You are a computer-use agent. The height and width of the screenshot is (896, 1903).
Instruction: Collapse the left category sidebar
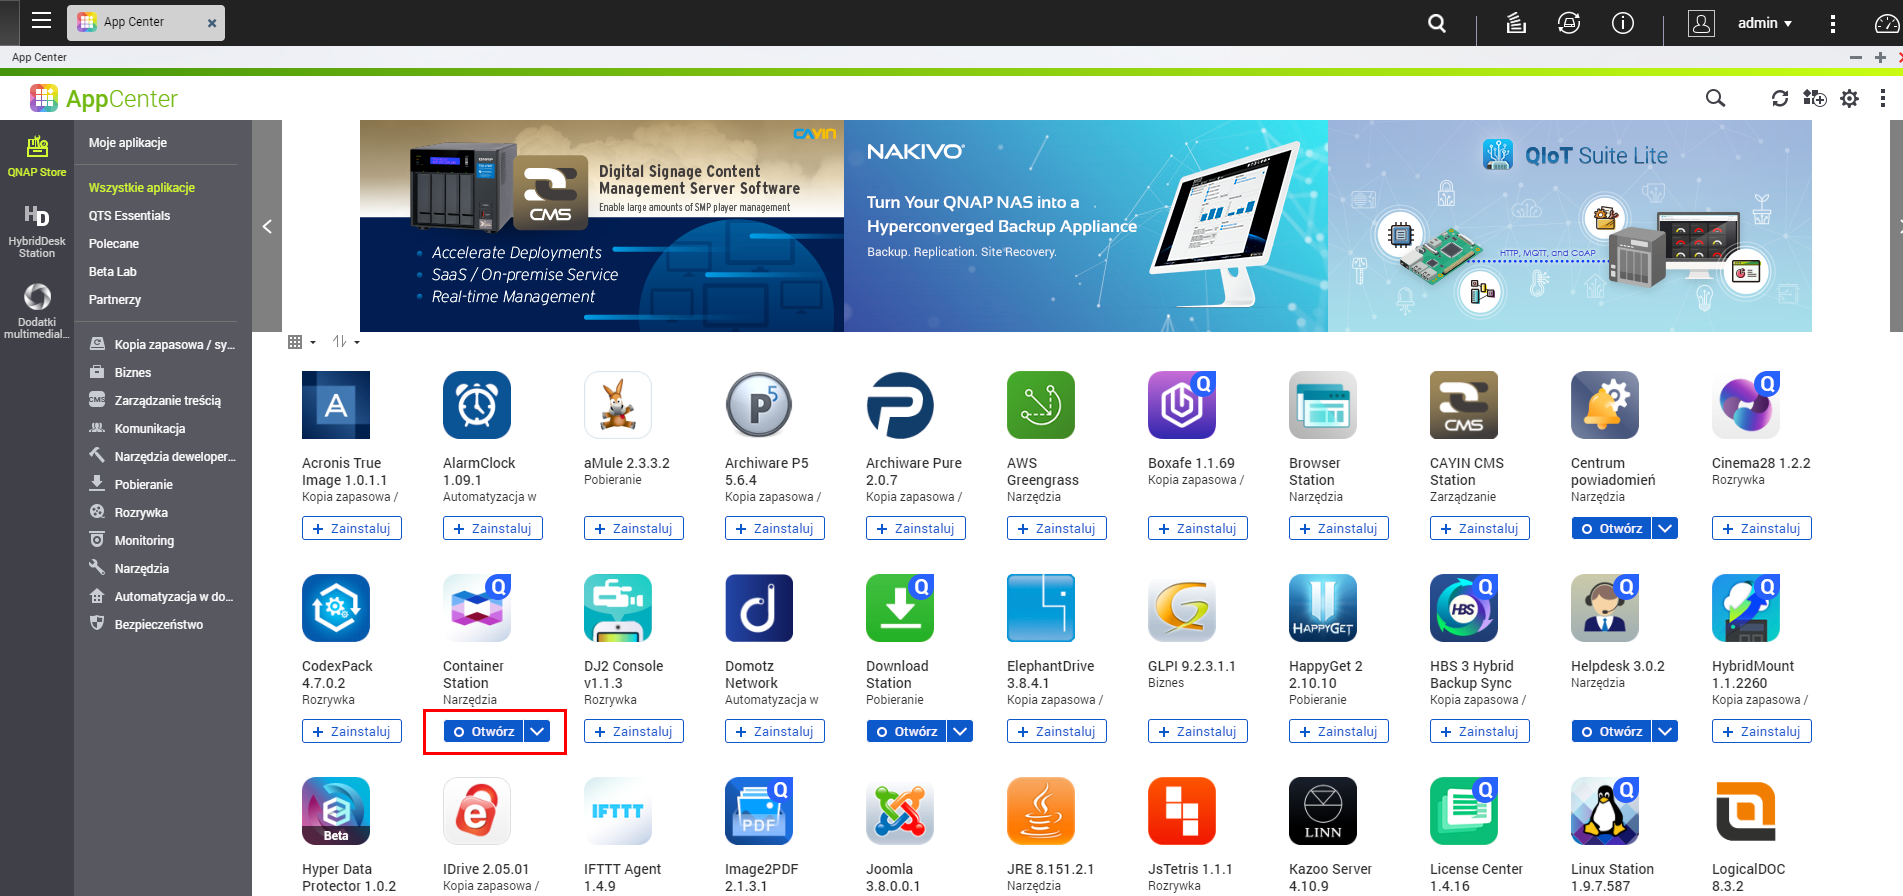[x=267, y=226]
